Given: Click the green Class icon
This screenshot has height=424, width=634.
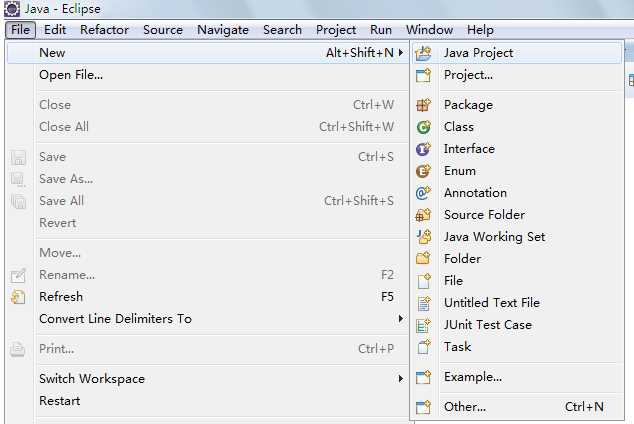Looking at the screenshot, I should (423, 127).
